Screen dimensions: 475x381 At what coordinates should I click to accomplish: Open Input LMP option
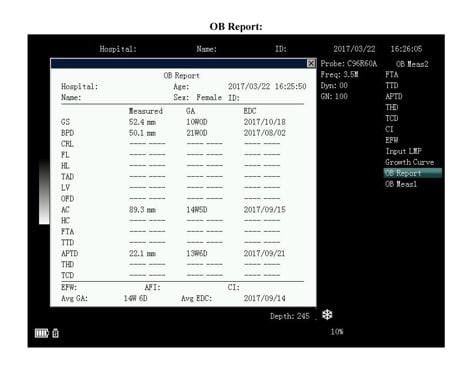[403, 151]
